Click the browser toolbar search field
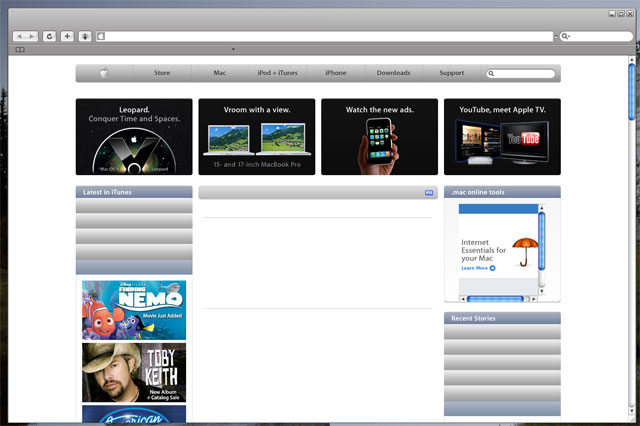 point(596,36)
